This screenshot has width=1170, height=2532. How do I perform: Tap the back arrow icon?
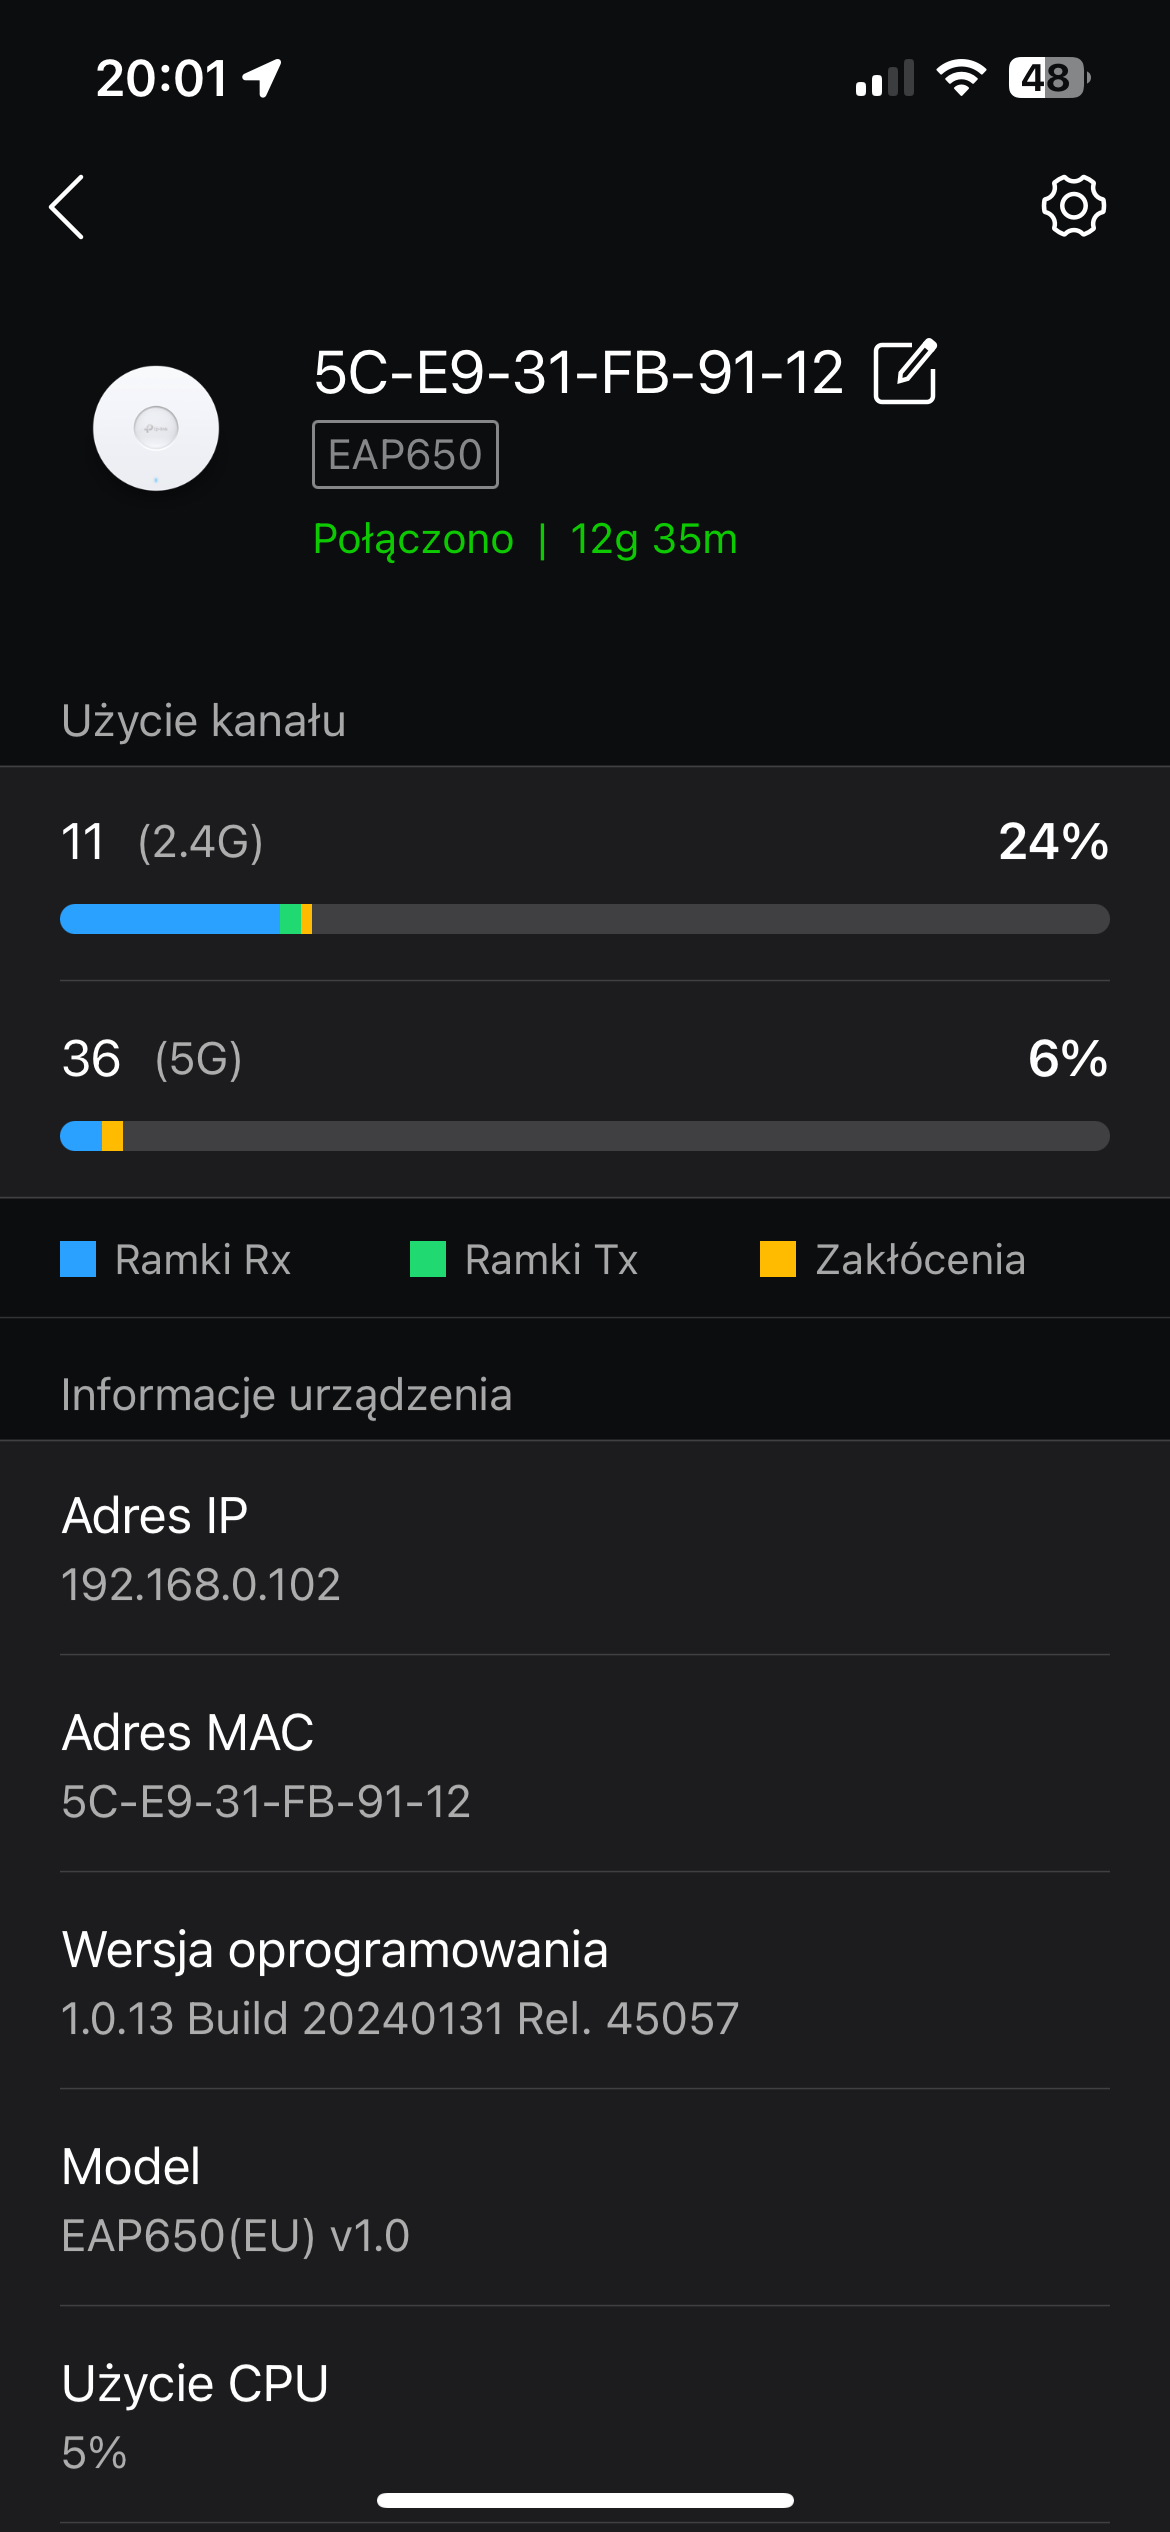[x=67, y=207]
